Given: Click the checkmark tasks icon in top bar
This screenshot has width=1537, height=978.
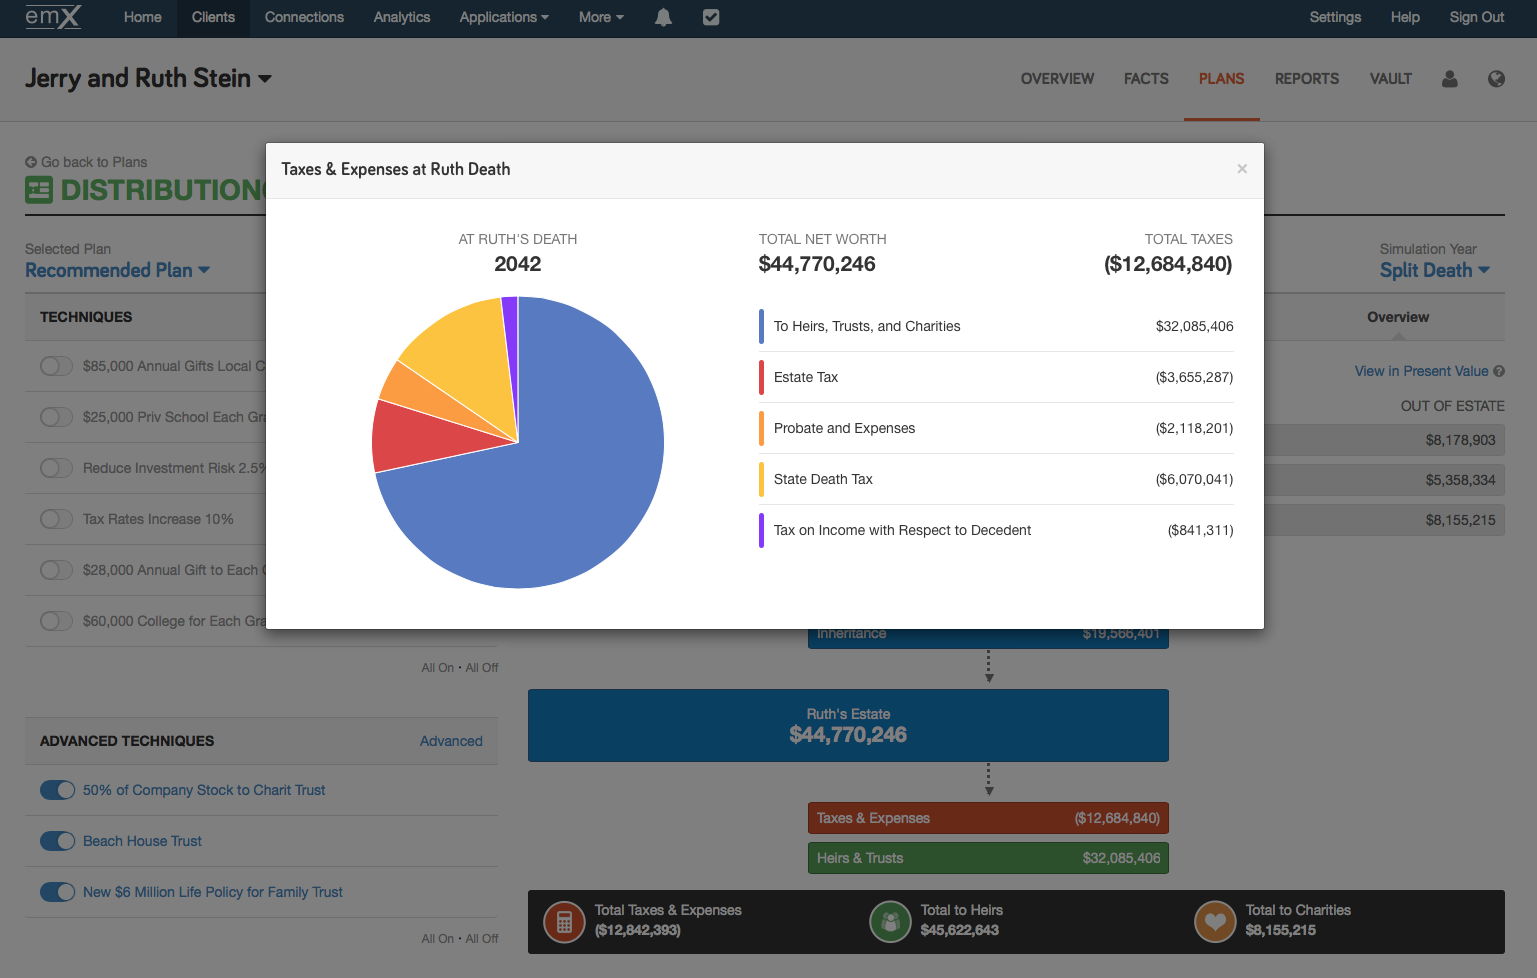Looking at the screenshot, I should [x=711, y=17].
